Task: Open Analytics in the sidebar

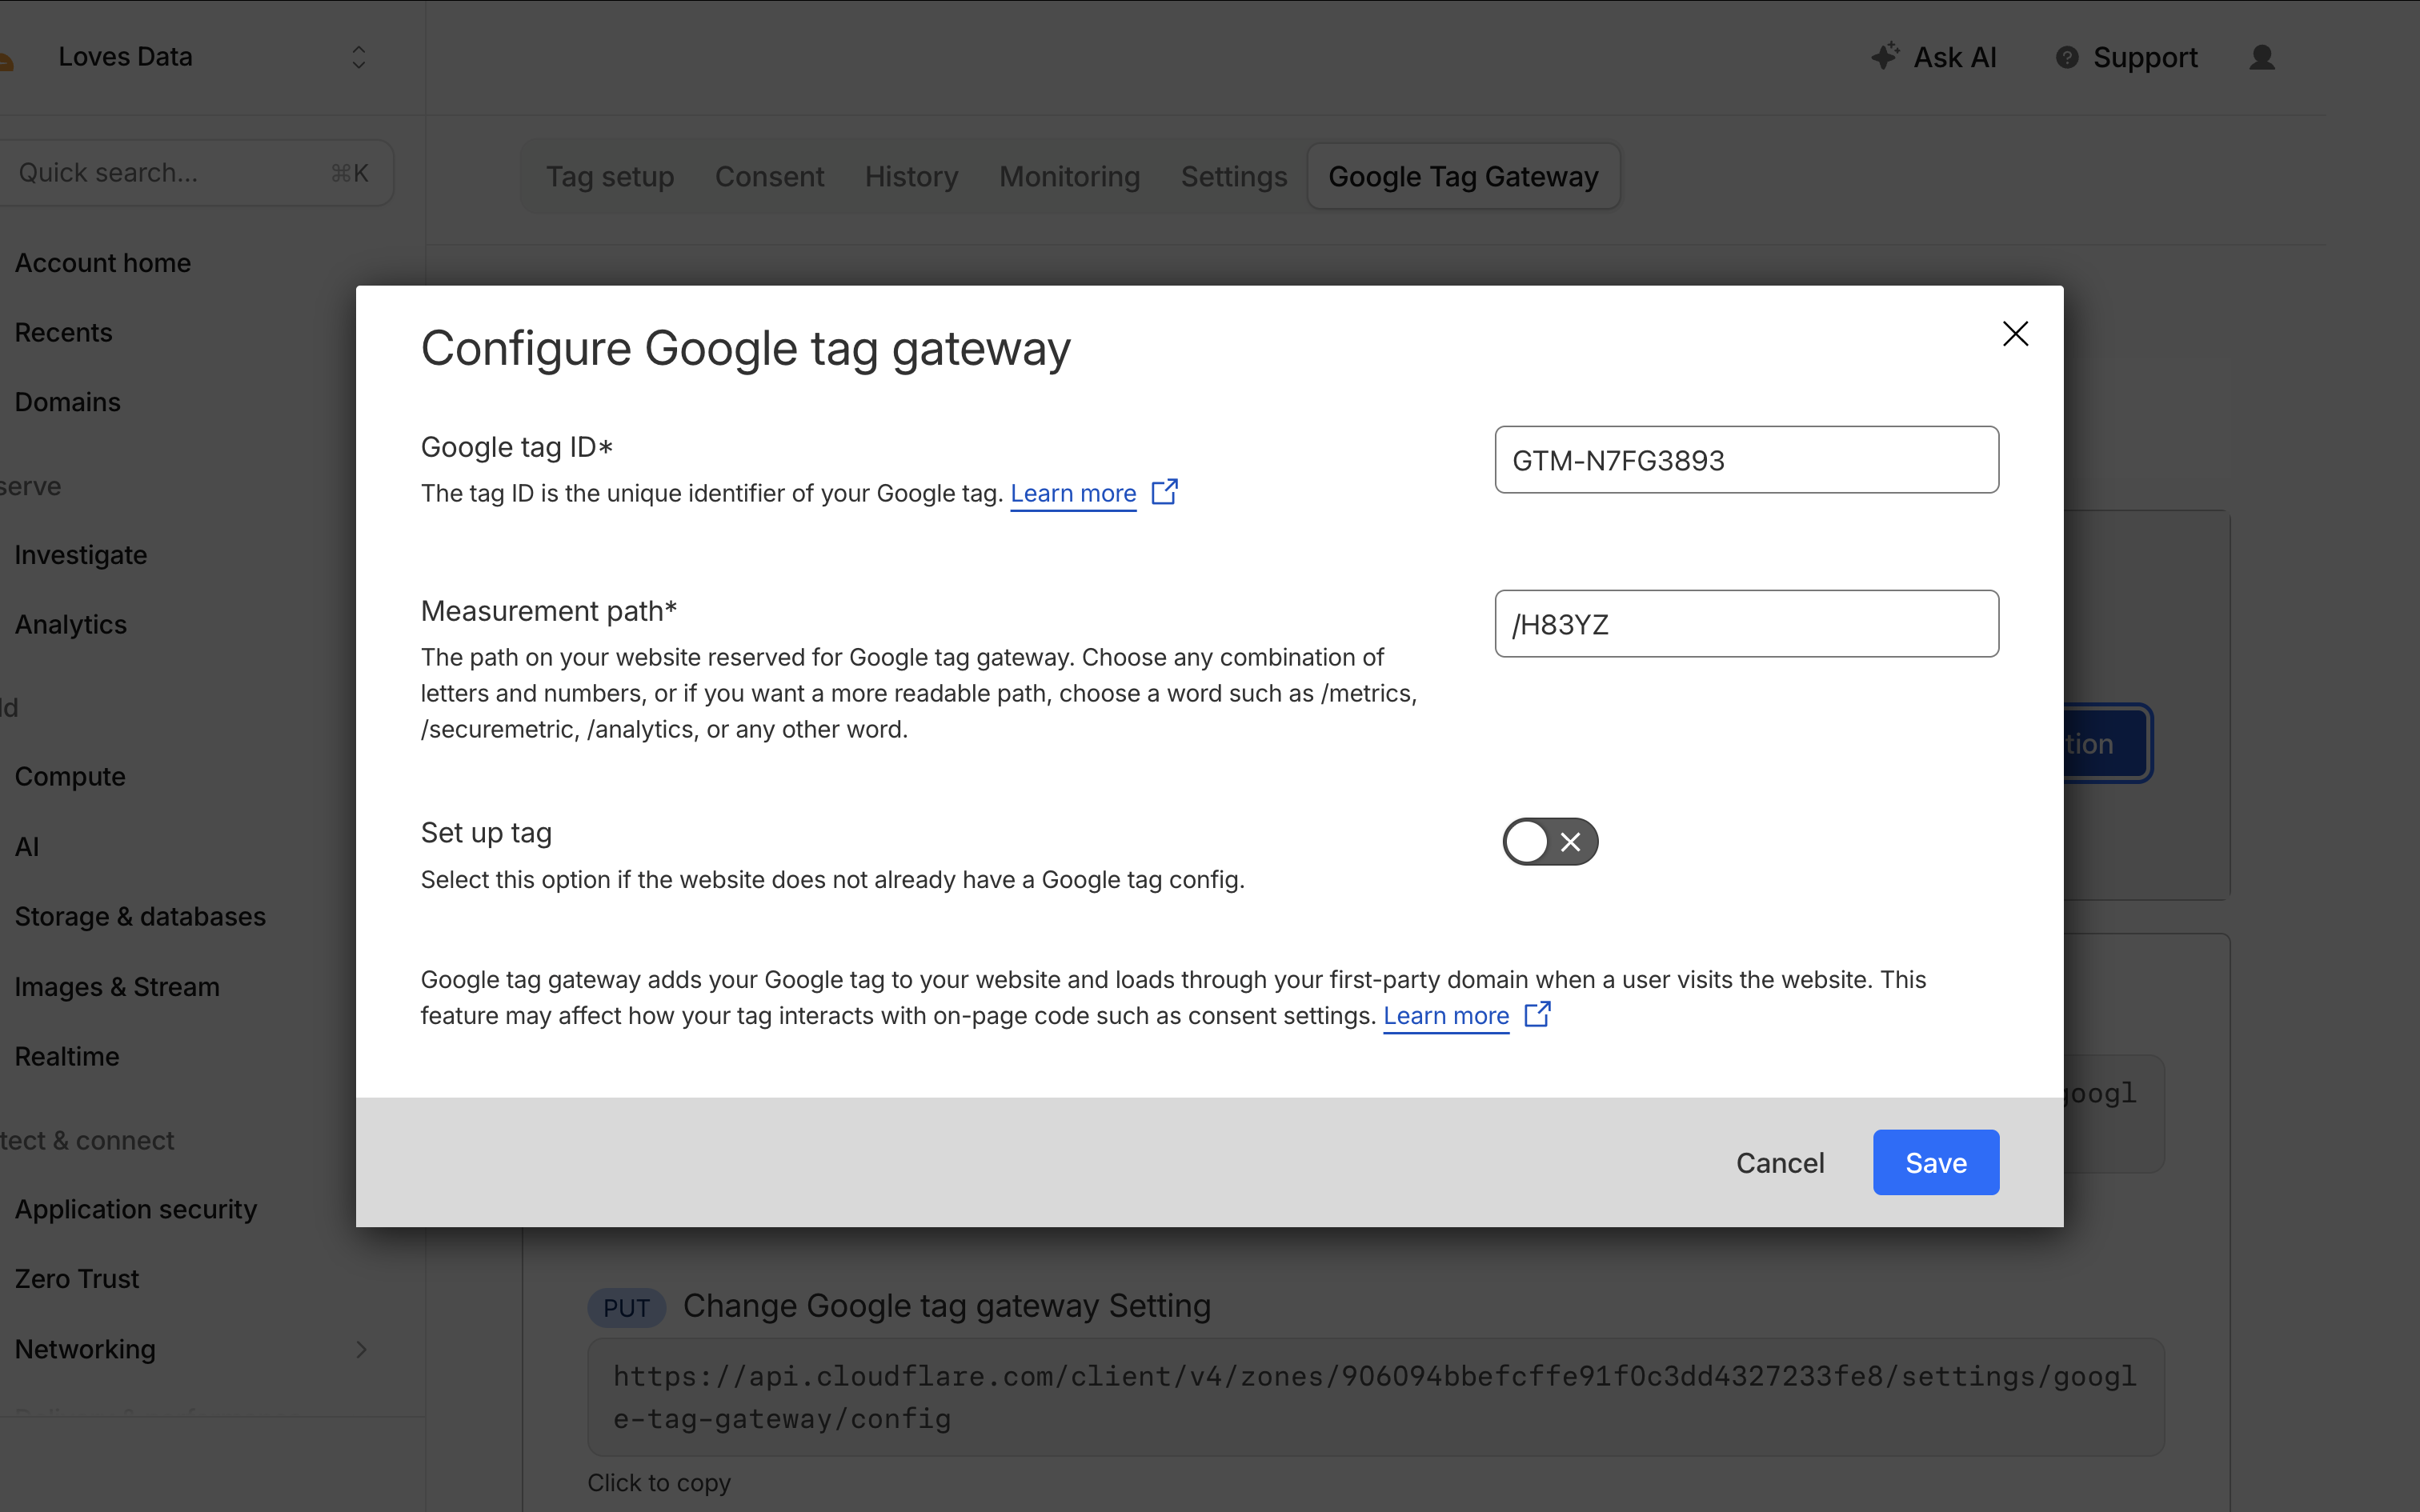Action: pyautogui.click(x=70, y=624)
